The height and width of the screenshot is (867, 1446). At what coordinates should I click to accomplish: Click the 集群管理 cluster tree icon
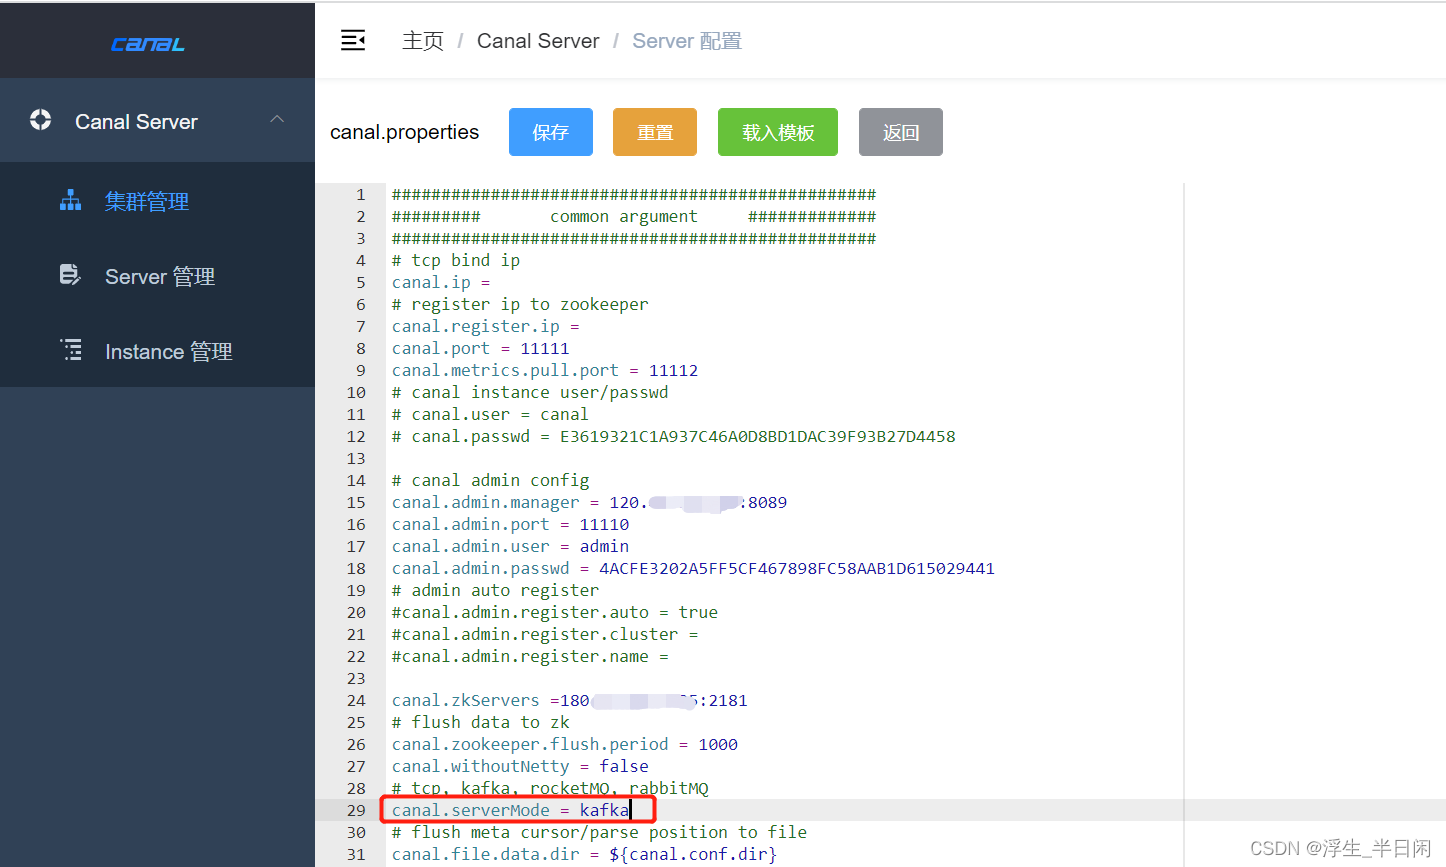(x=70, y=200)
